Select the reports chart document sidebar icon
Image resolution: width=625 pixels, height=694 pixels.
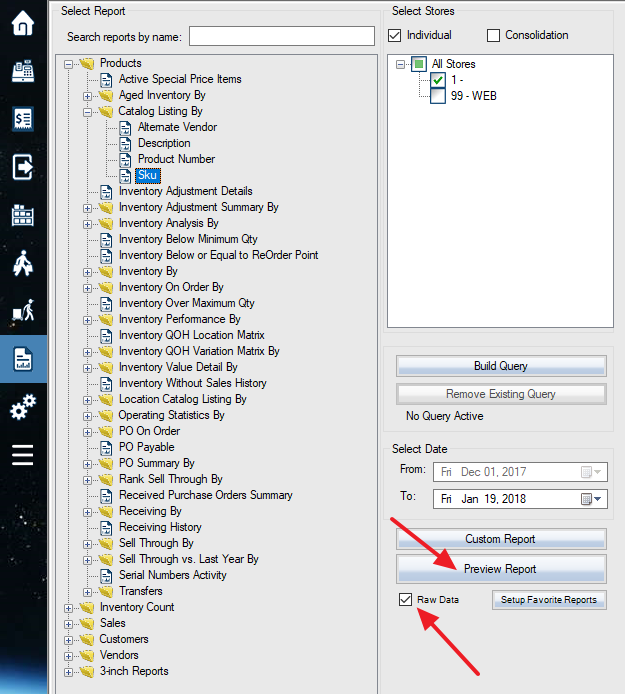point(23,359)
